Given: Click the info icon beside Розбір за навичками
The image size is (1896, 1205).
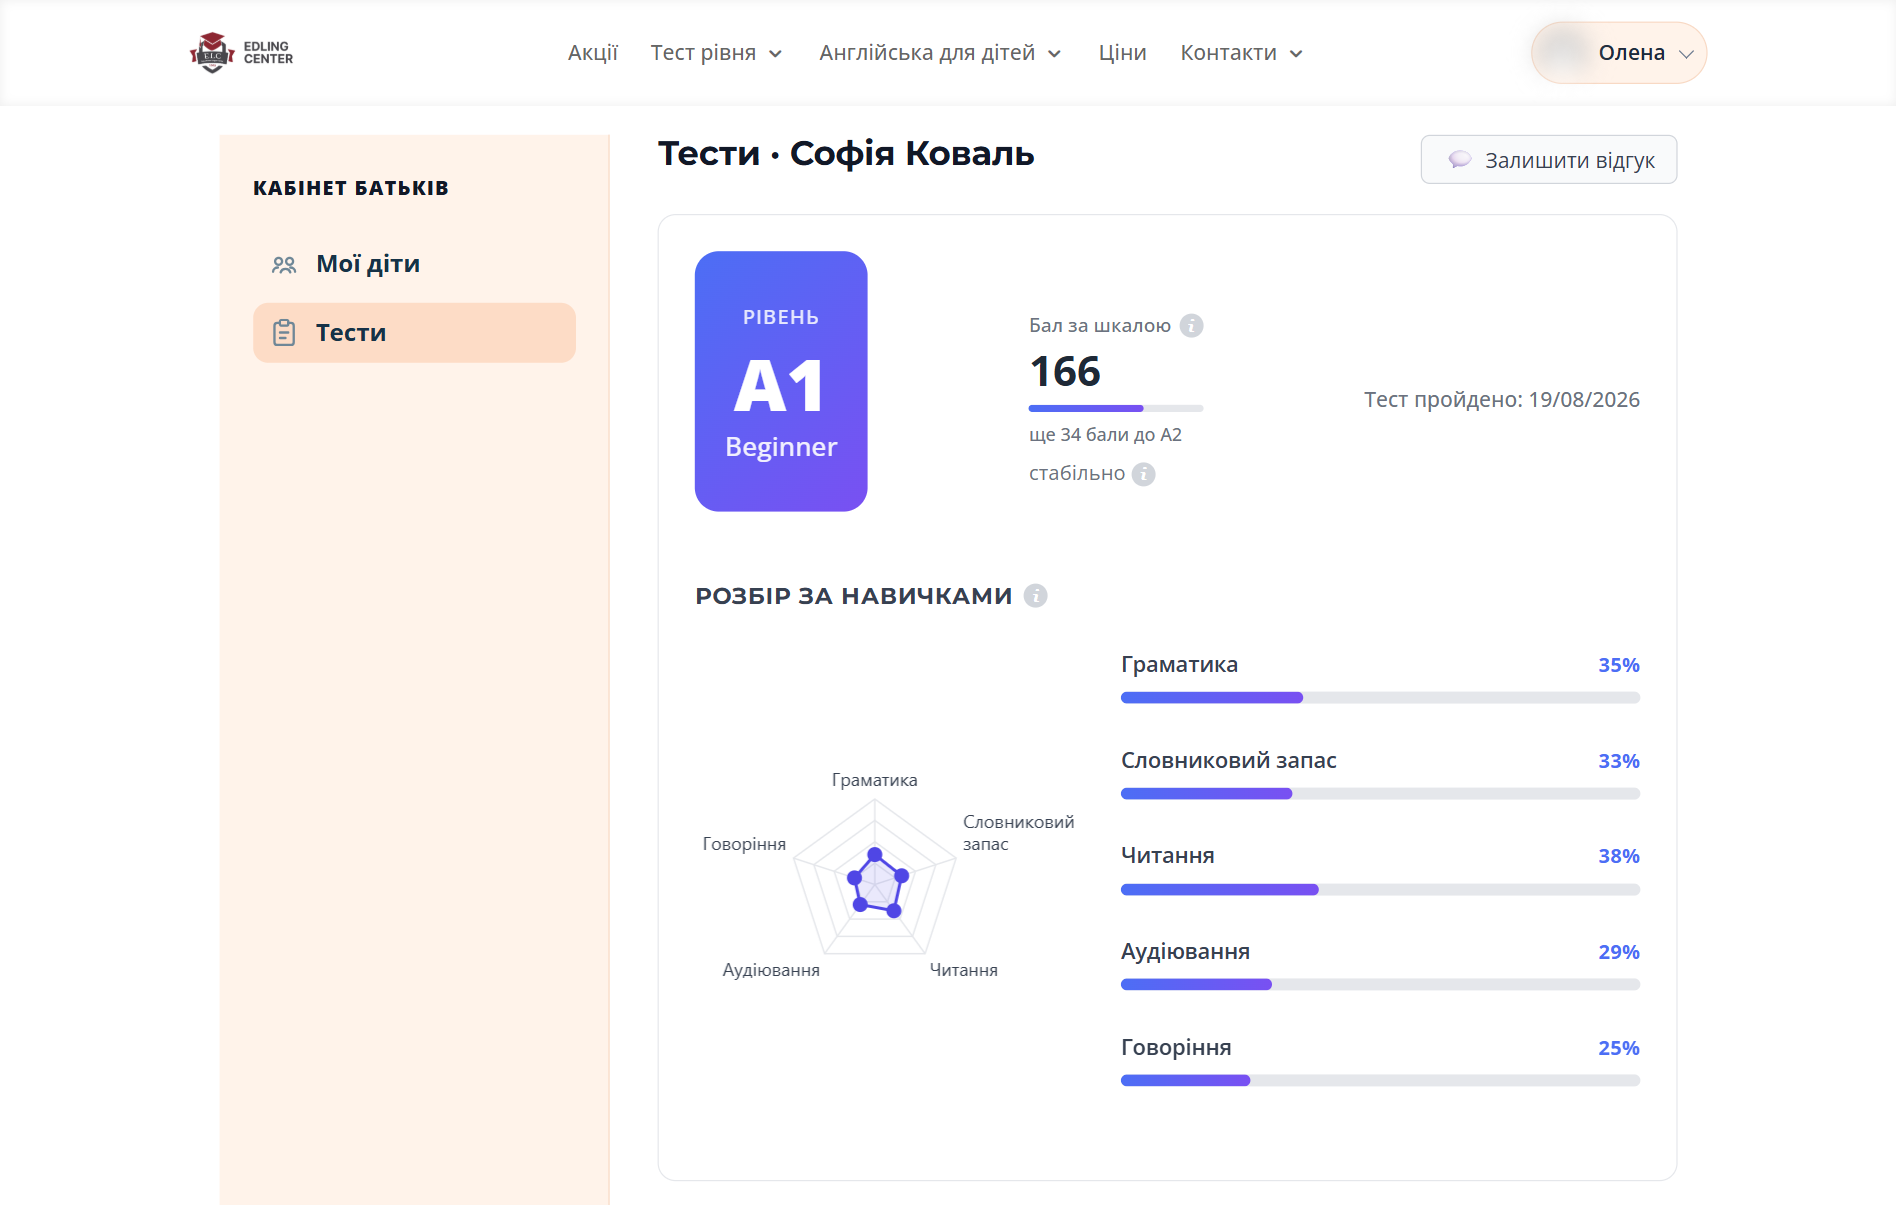Looking at the screenshot, I should 1036,596.
